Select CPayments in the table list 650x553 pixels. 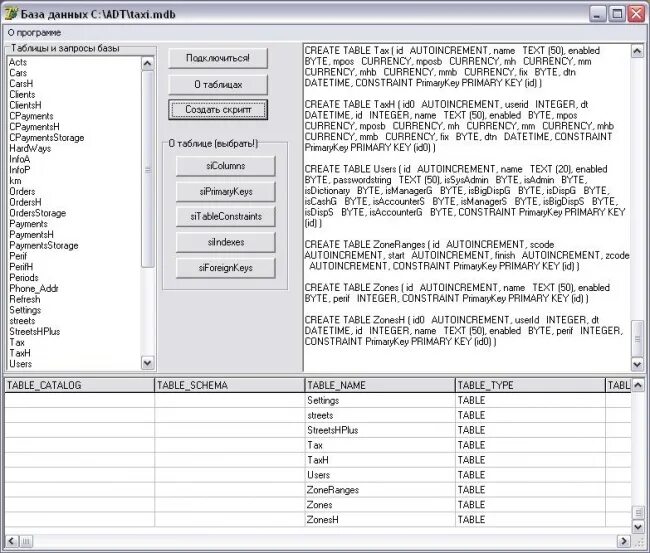32,116
